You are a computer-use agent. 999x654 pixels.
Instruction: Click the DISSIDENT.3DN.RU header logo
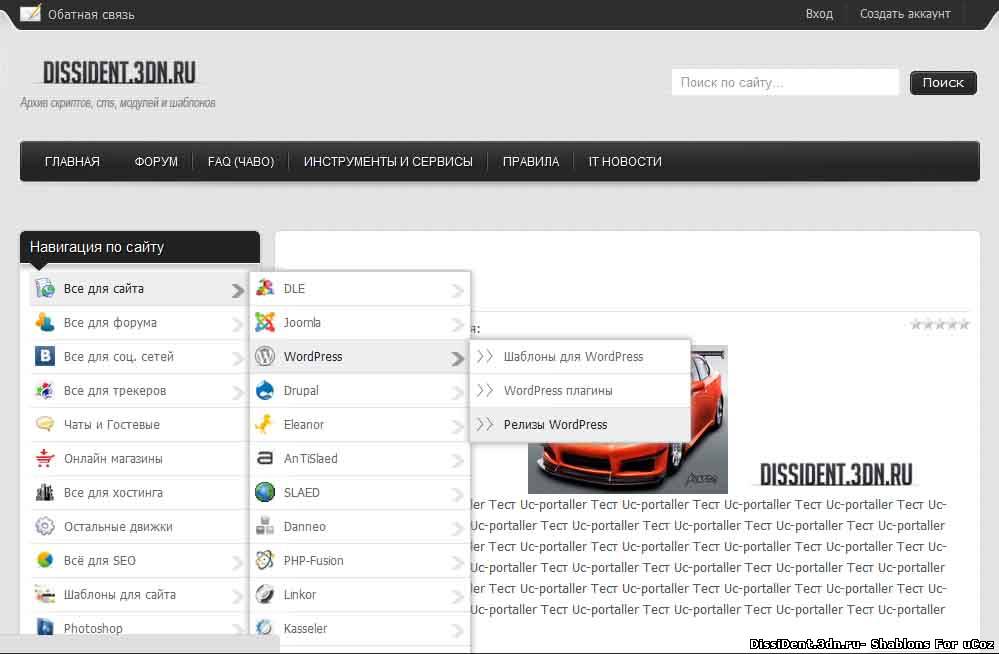(x=119, y=73)
